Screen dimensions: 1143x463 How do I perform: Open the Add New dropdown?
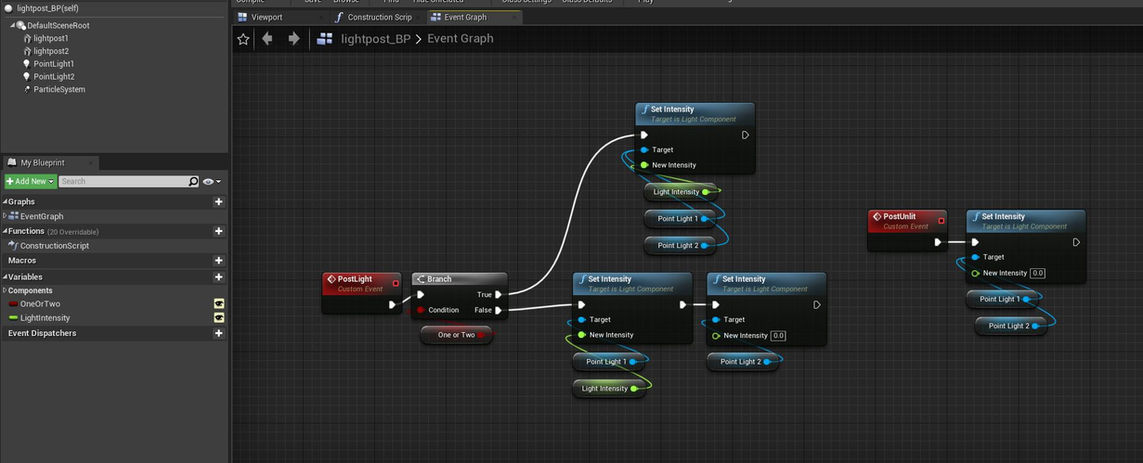pyautogui.click(x=30, y=182)
